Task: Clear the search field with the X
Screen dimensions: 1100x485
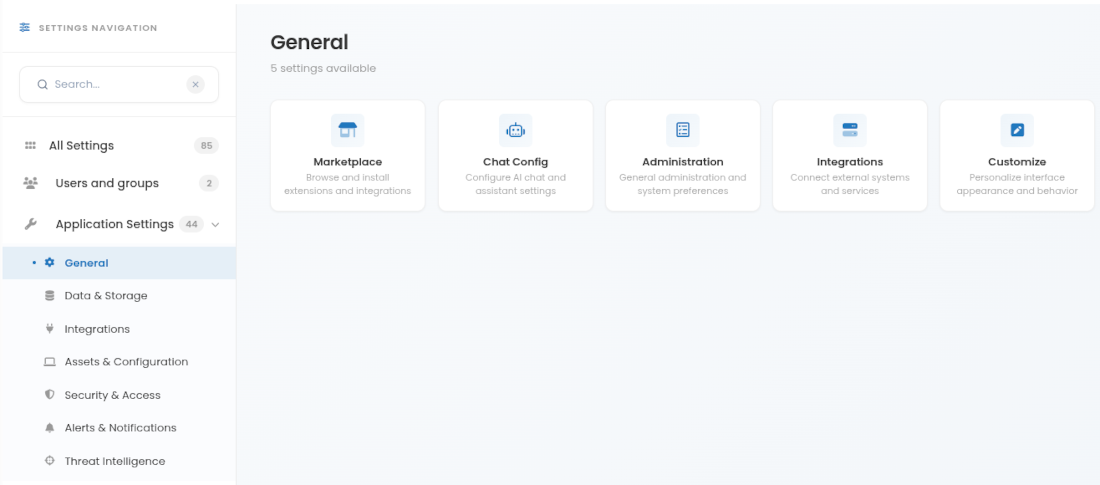Action: tap(196, 84)
